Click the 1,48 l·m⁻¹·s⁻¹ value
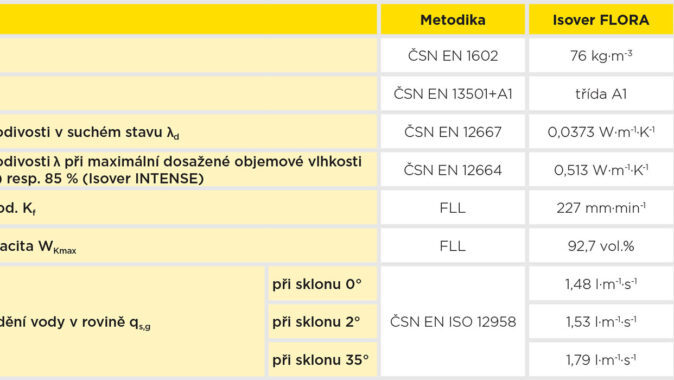Viewport: 674px width, 380px height. pos(601,284)
